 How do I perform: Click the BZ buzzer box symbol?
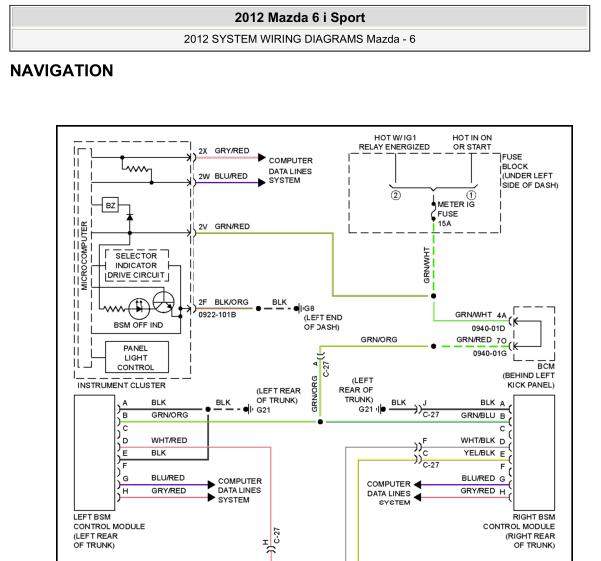pos(110,205)
